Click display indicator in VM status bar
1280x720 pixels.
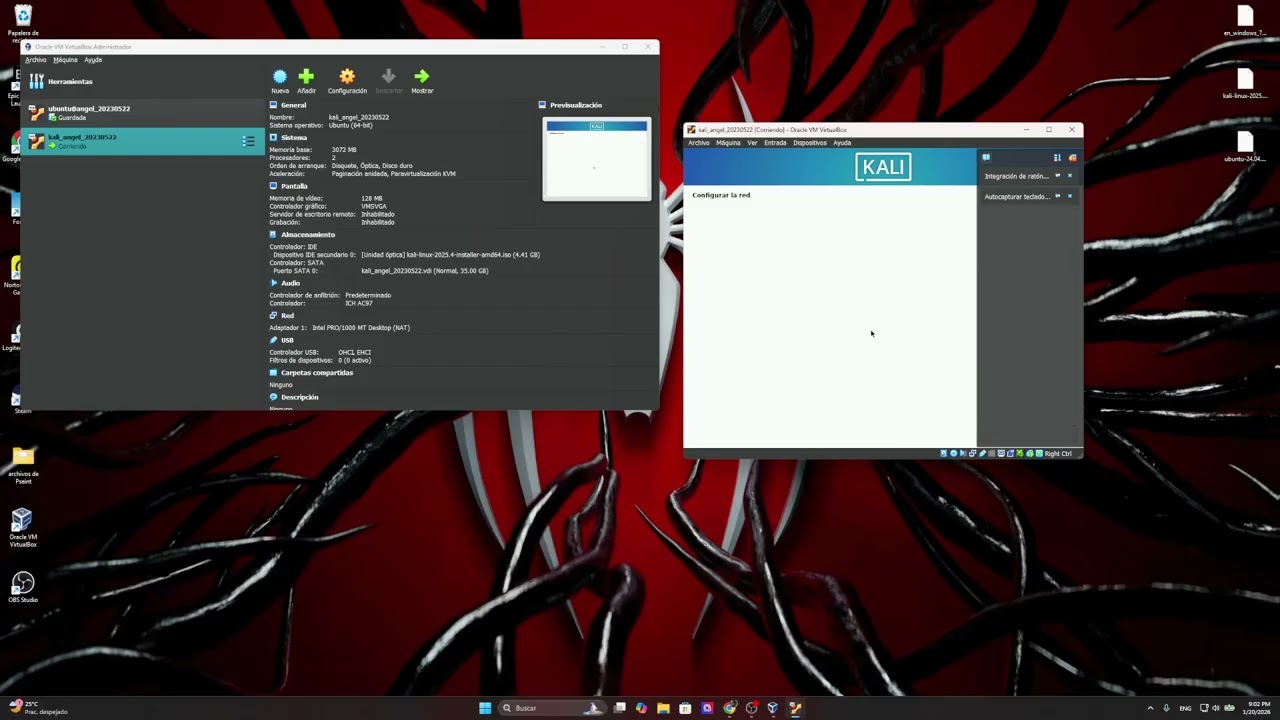coord(1001,454)
